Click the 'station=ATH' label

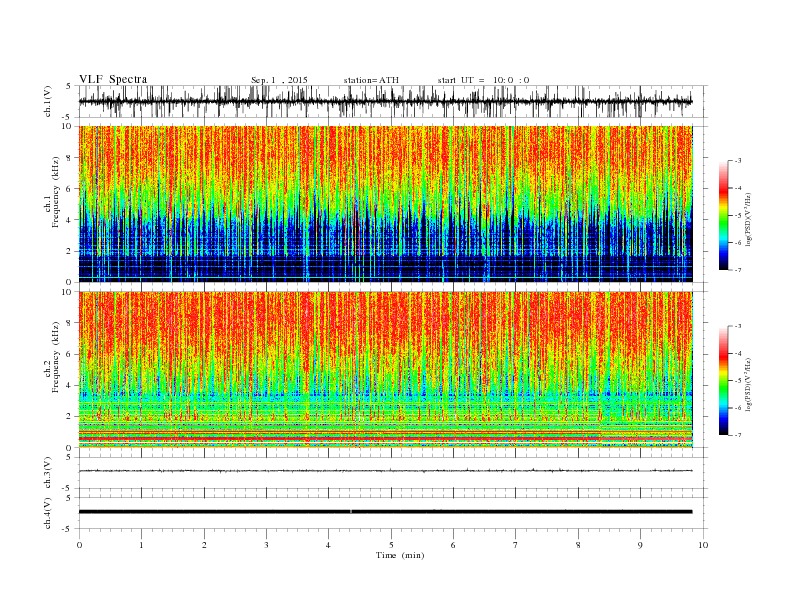click(371, 80)
